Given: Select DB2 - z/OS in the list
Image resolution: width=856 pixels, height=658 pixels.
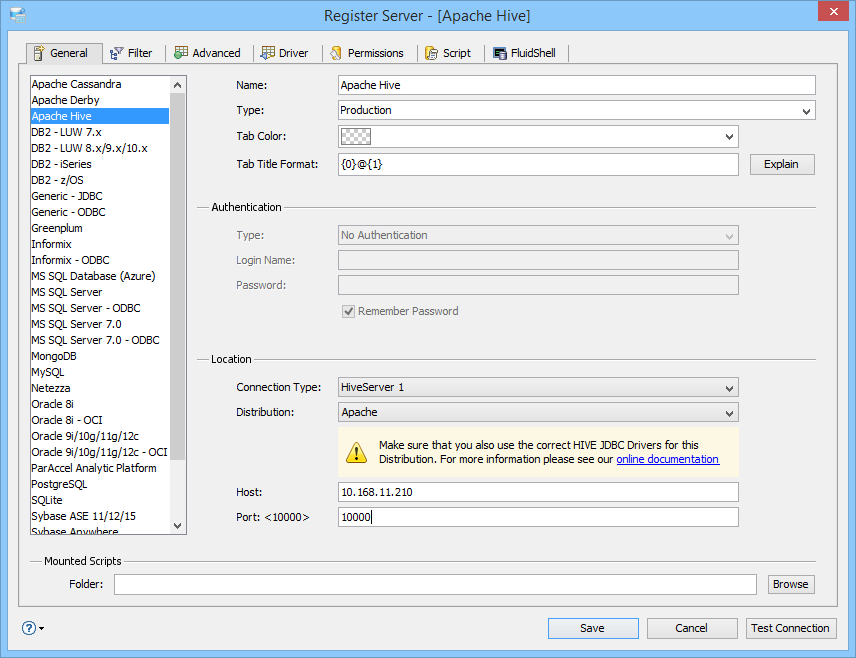Looking at the screenshot, I should (x=100, y=180).
